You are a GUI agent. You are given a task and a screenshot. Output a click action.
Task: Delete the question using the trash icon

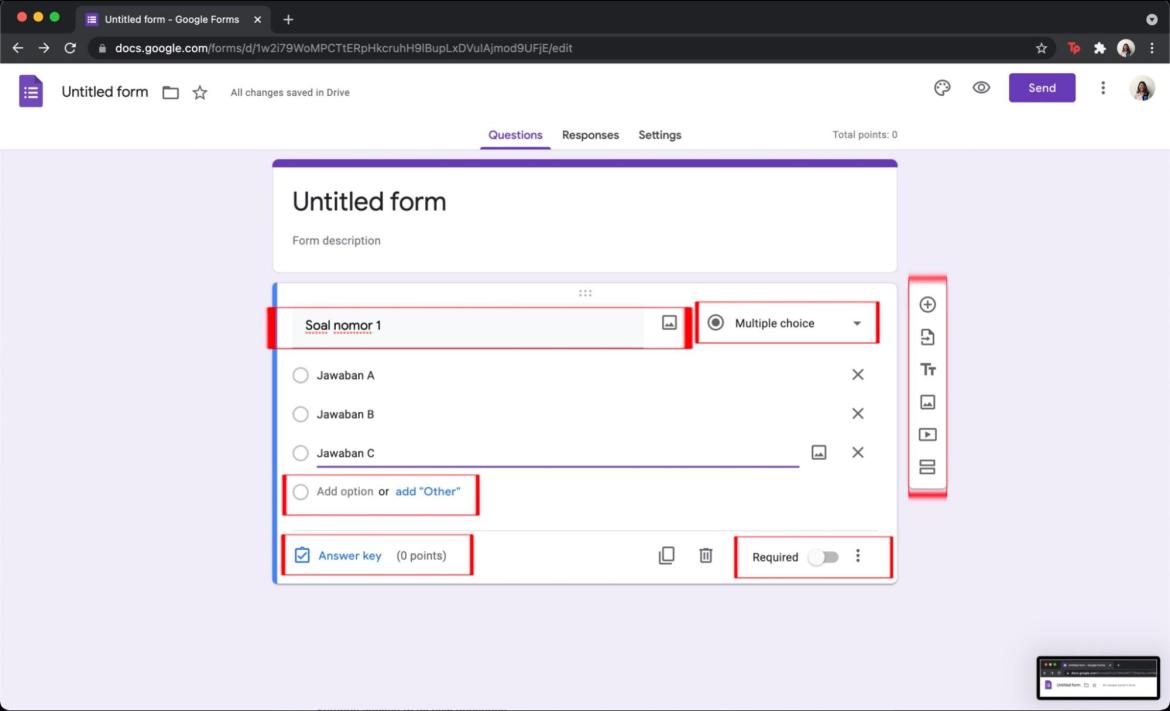(x=705, y=555)
